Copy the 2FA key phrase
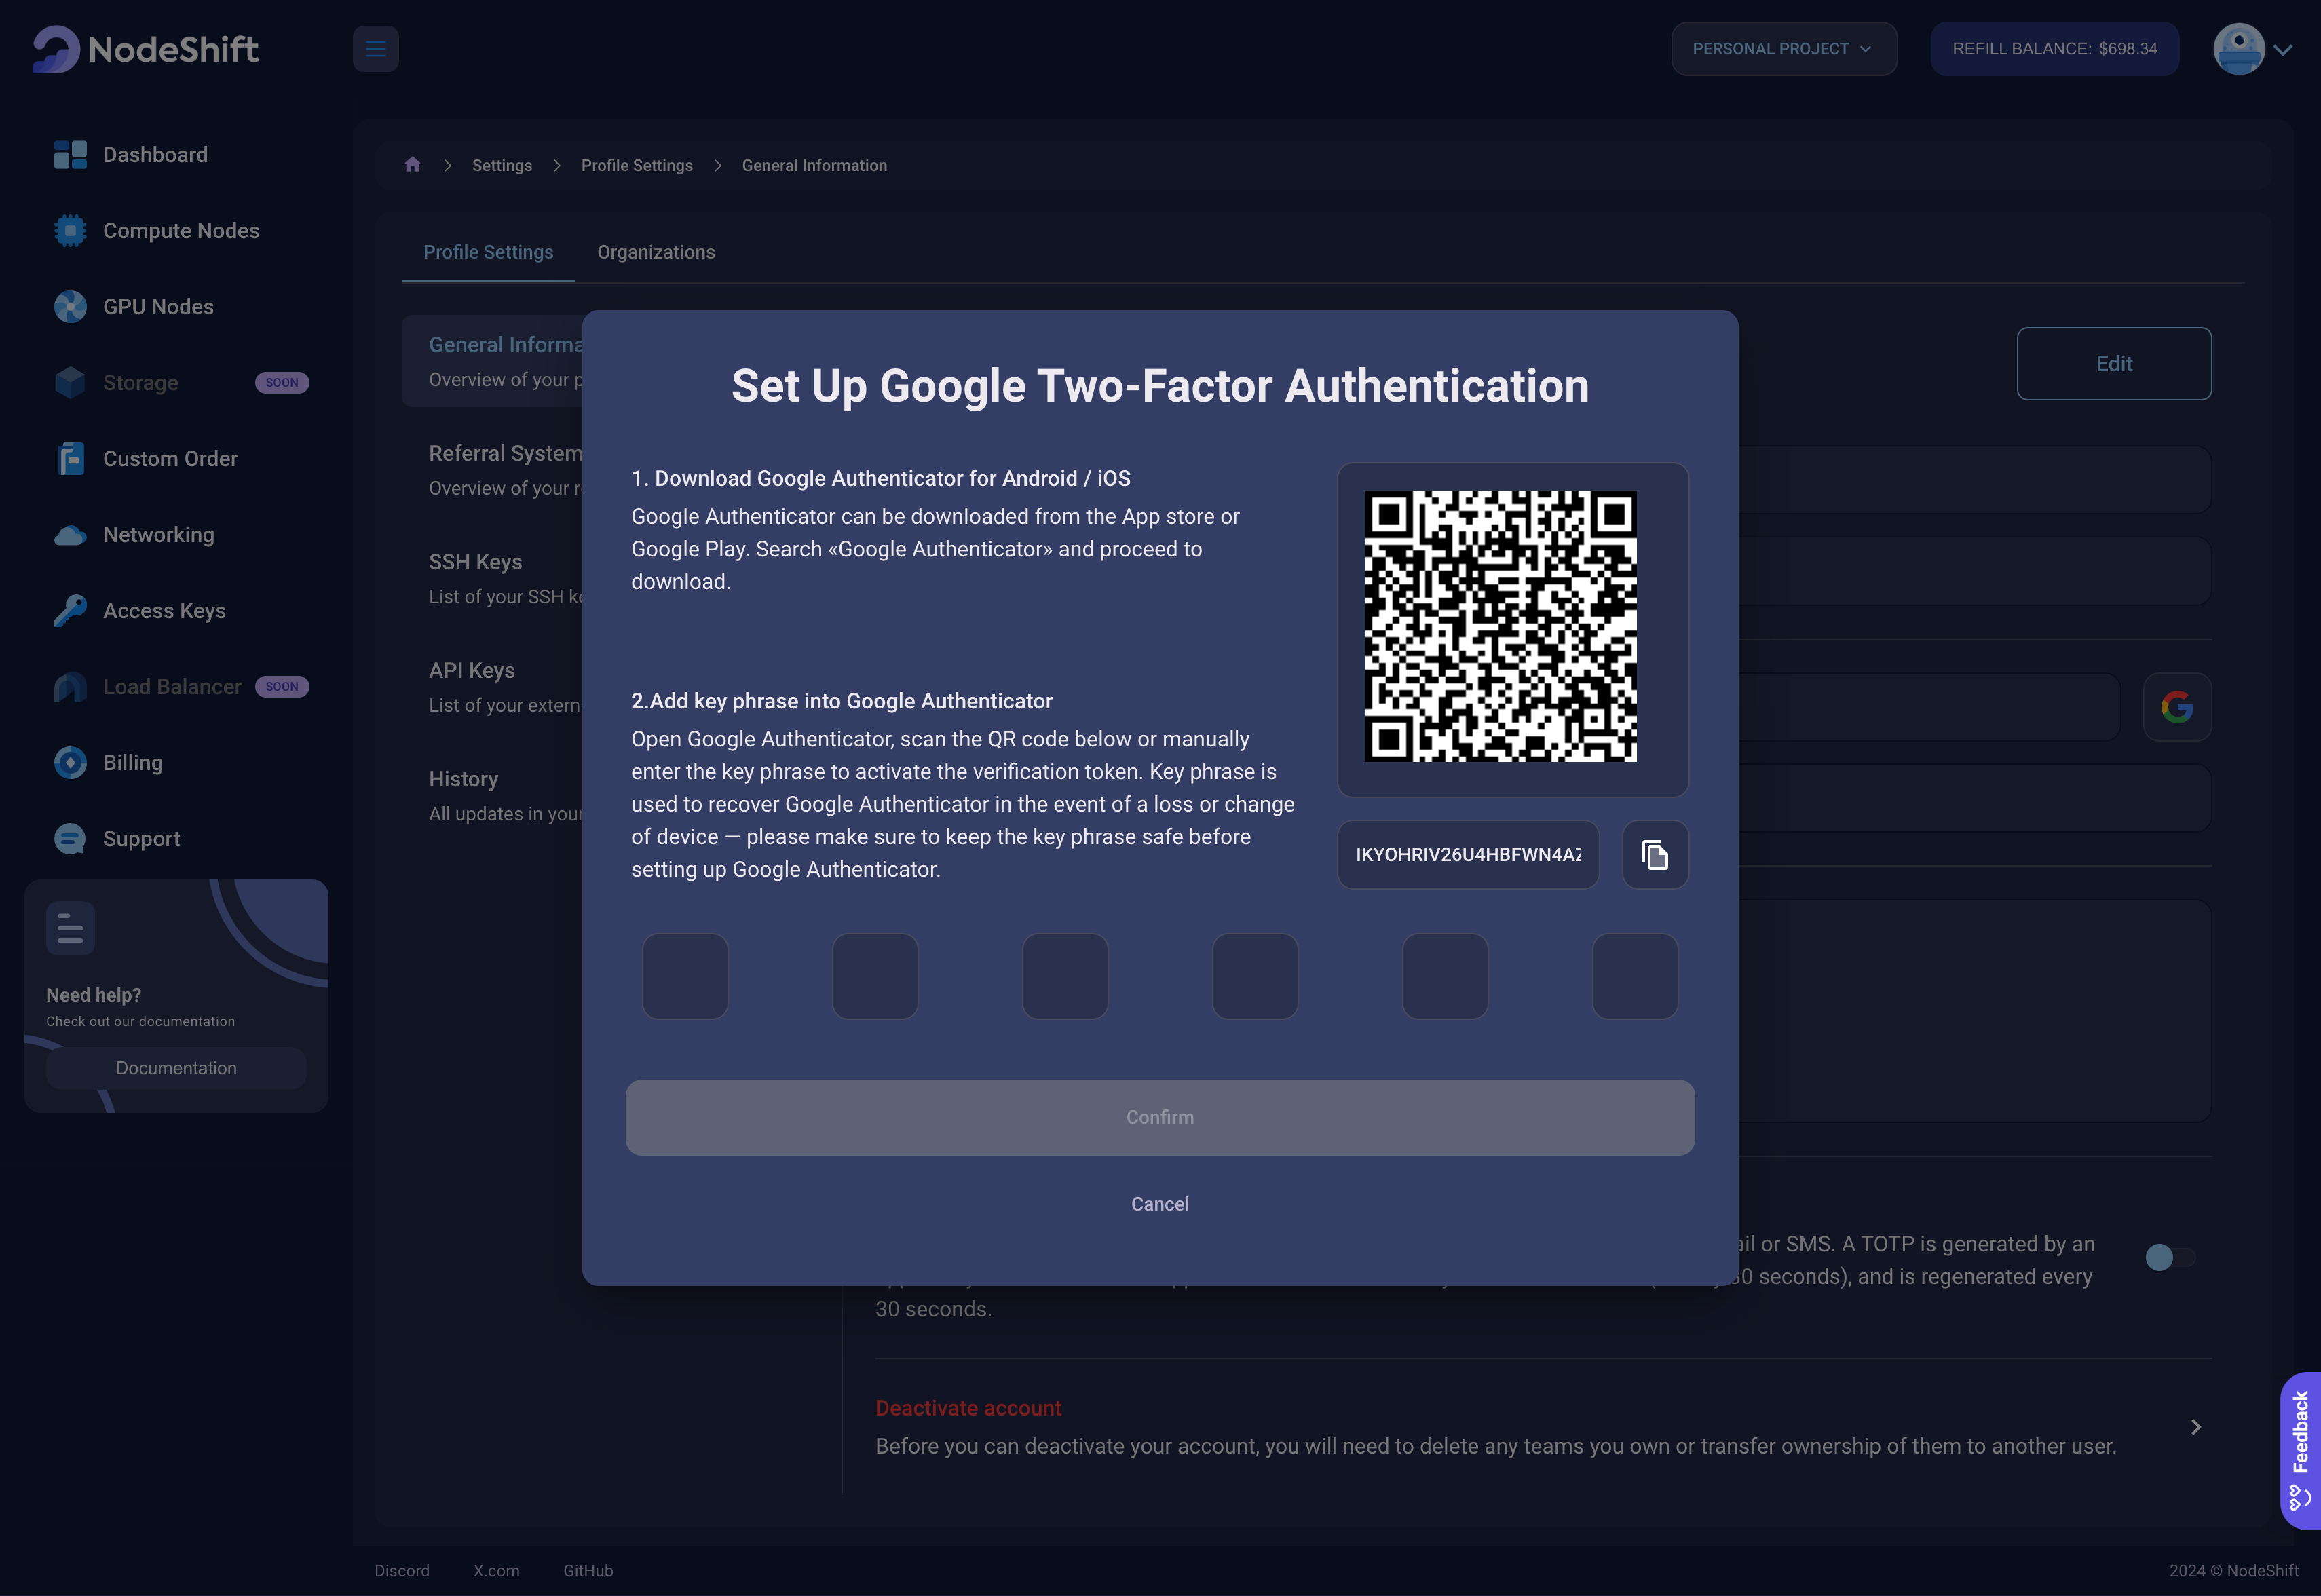The image size is (2321, 1596). [x=1655, y=855]
